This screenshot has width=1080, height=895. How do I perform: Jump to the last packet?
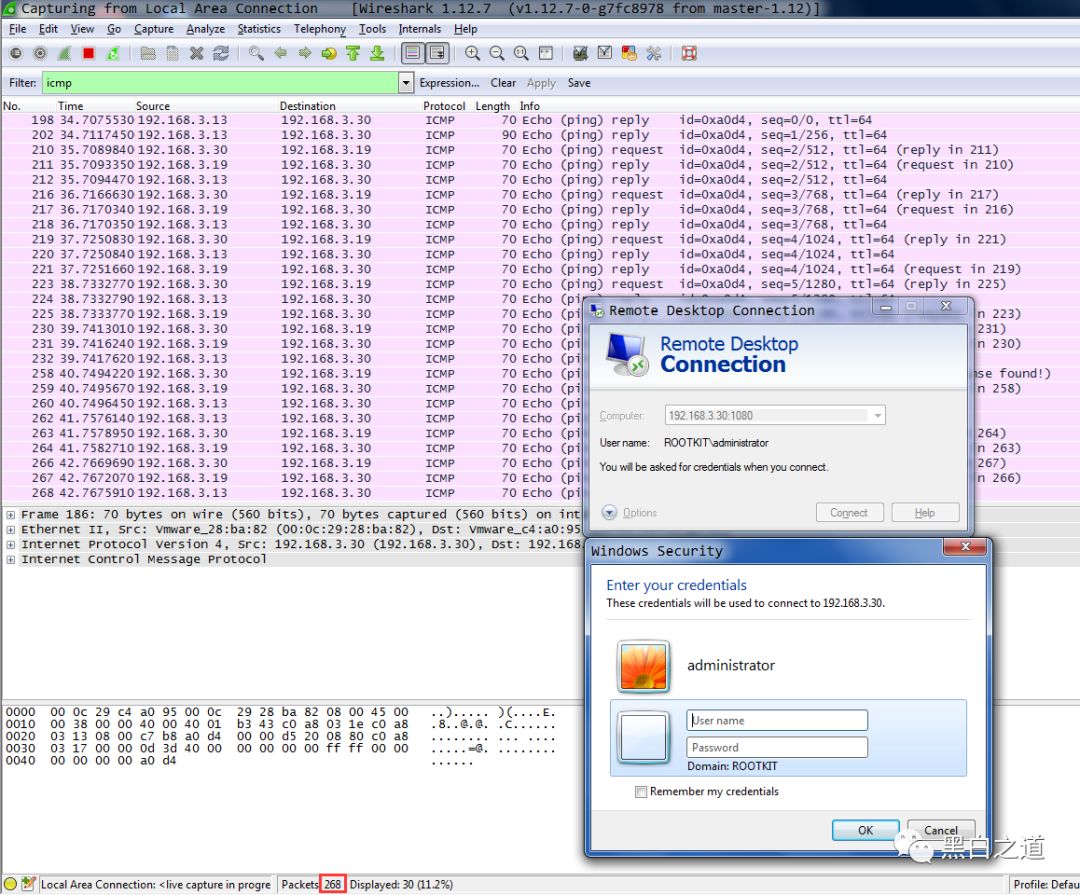[x=376, y=54]
